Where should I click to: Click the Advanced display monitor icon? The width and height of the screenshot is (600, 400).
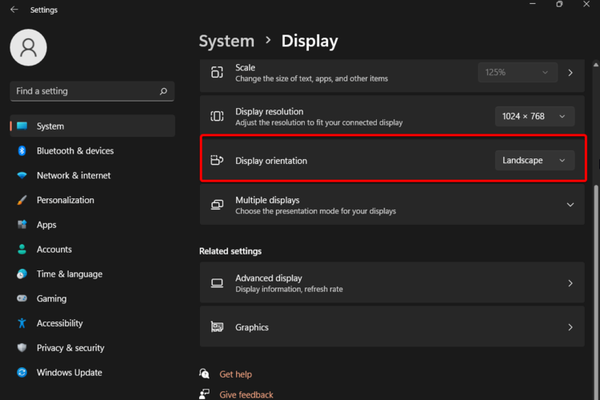pos(217,283)
